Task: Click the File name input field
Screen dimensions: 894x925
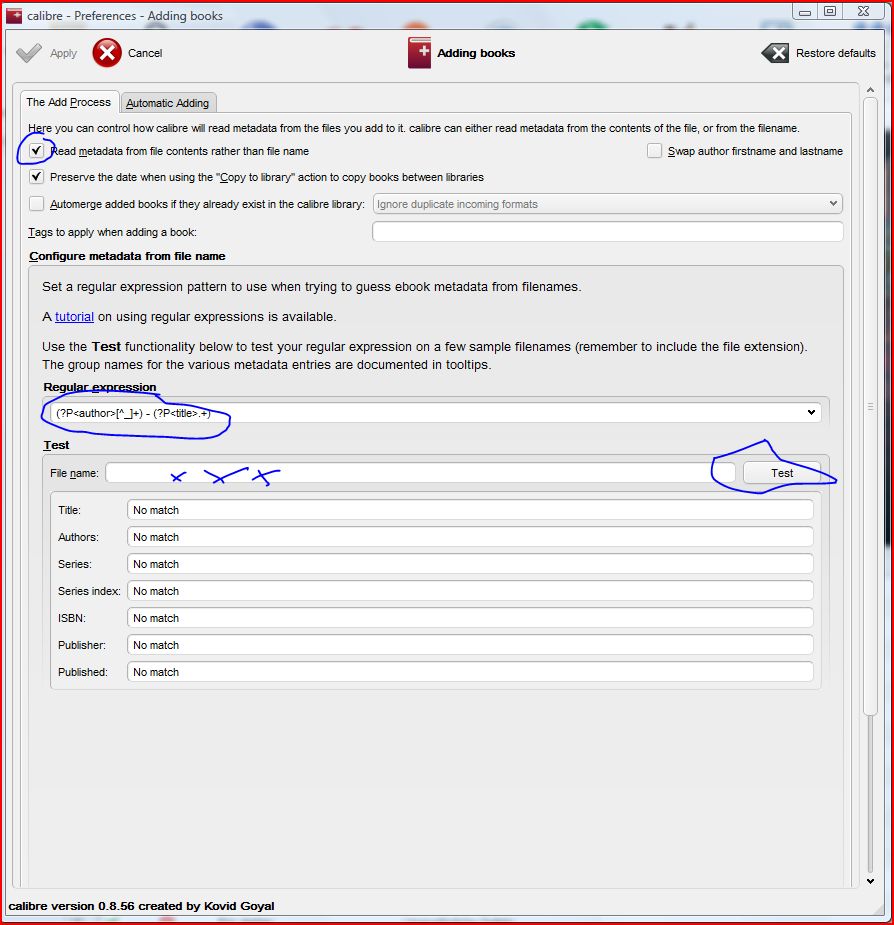Action: (420, 473)
